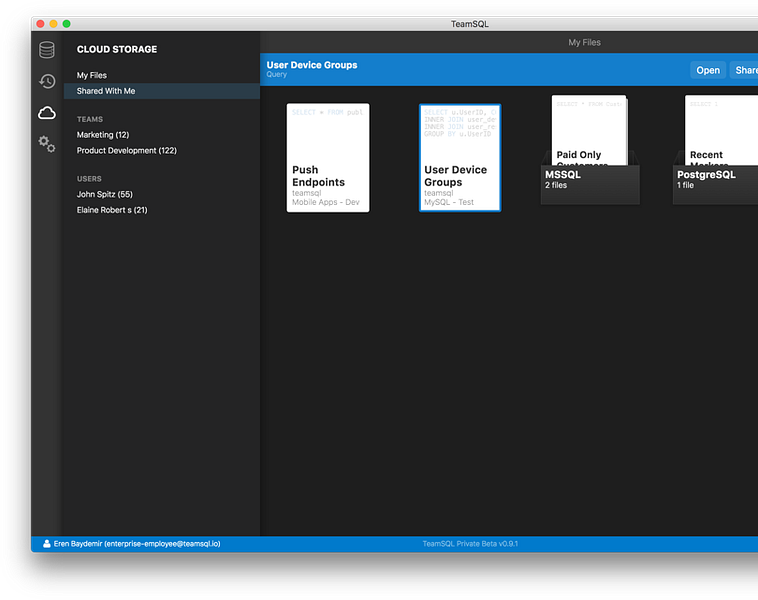Click the My Files tab header
The height and width of the screenshot is (600, 758).
[584, 43]
